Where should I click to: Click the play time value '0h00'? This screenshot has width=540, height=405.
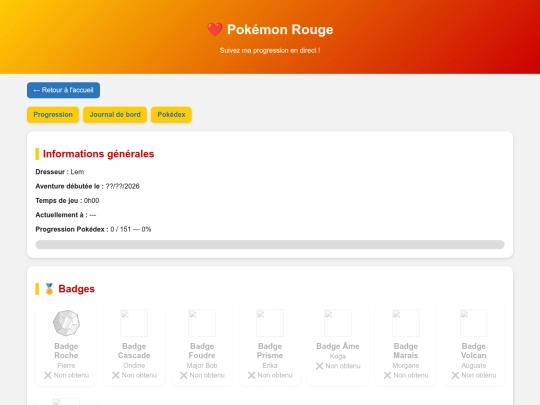click(x=92, y=201)
